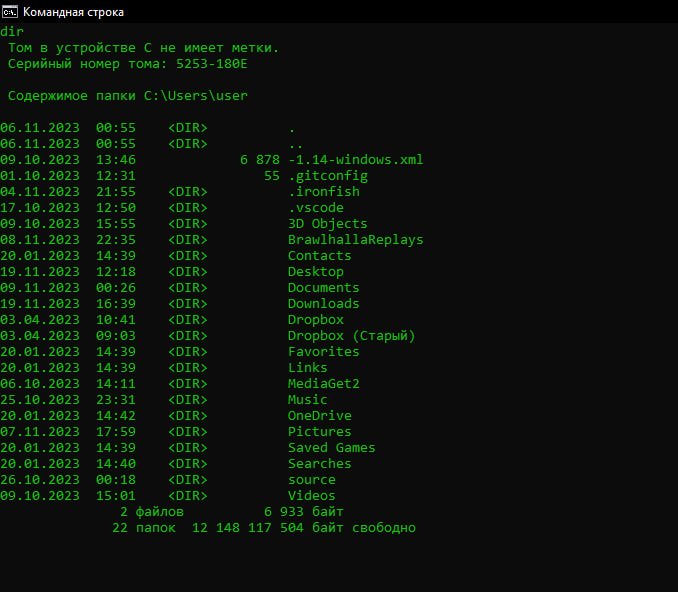This screenshot has width=678, height=592.
Task: Select the 'dir' command text
Action: click(12, 32)
